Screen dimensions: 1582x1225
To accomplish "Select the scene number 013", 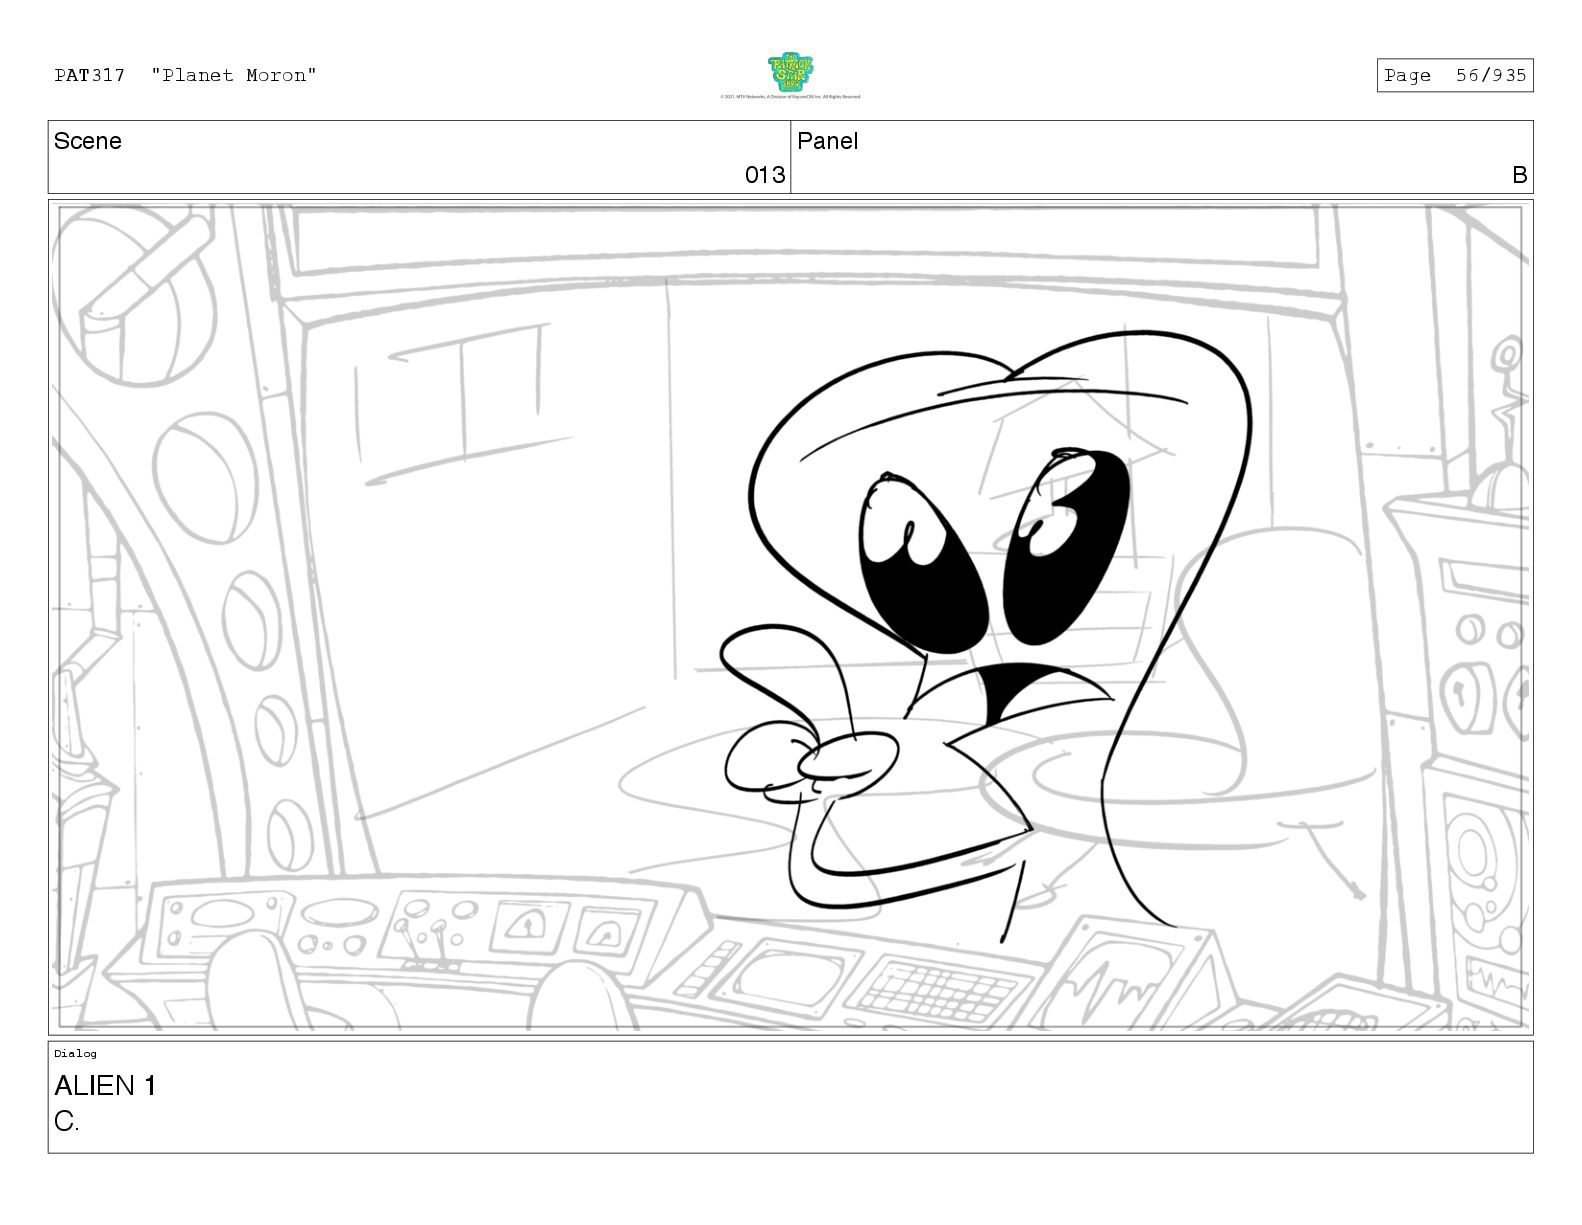I will [x=765, y=175].
